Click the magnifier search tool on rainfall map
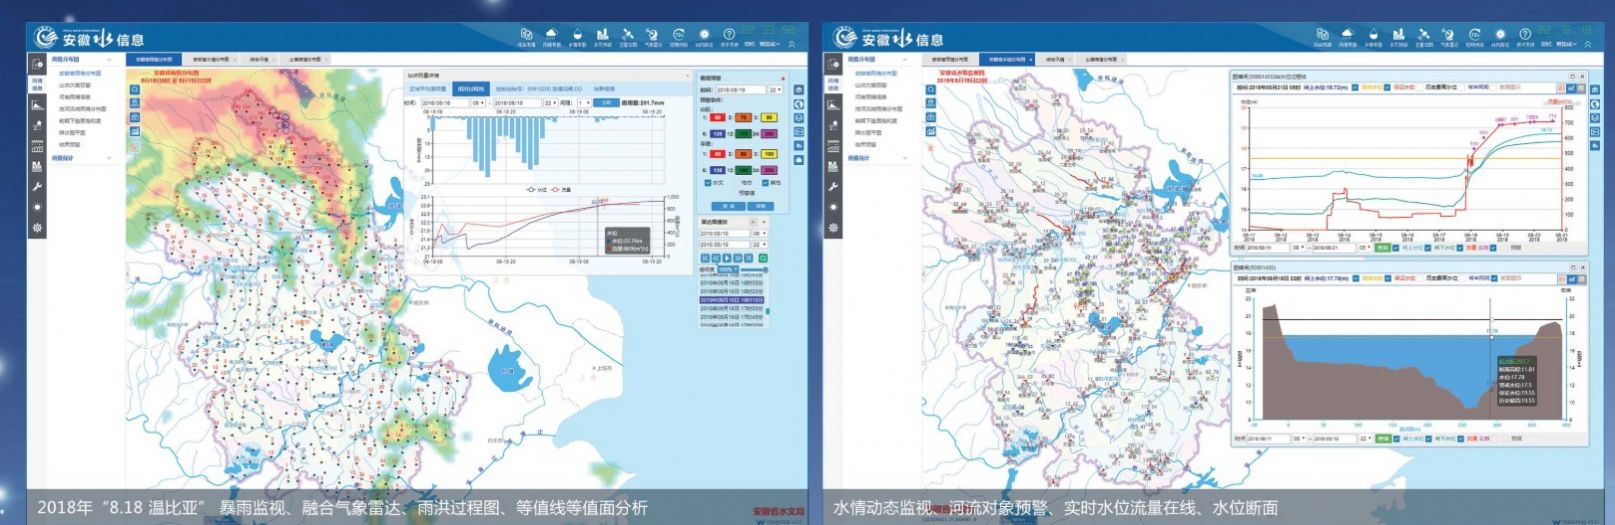Screen dimensions: 1615x525 pyautogui.click(x=134, y=89)
